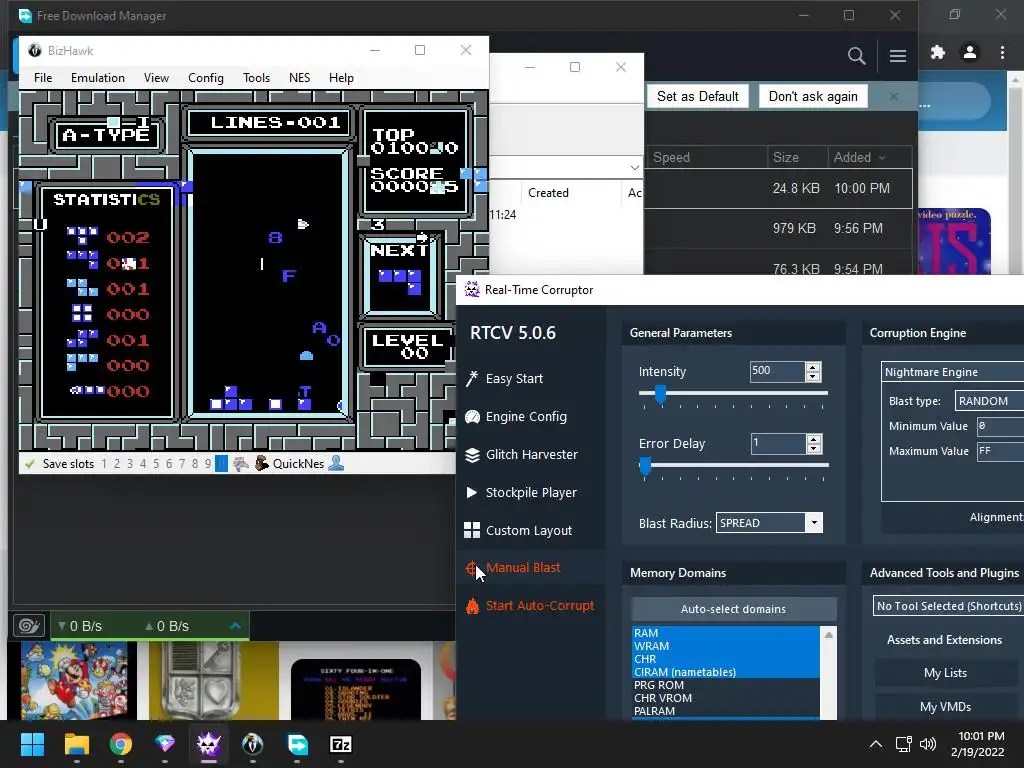Click the highlighted pause indicator in BizHawk status bar
Image resolution: width=1024 pixels, height=768 pixels.
(221, 464)
